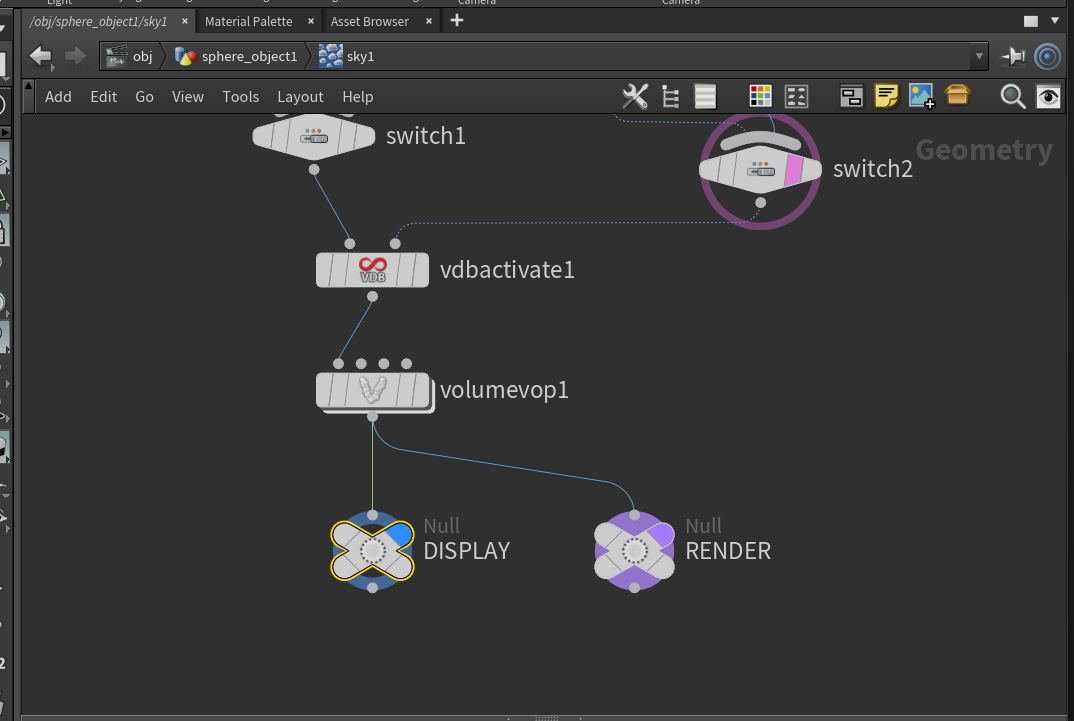This screenshot has height=721, width=1074.
Task: Select the RENDER null node
Action: click(634, 551)
